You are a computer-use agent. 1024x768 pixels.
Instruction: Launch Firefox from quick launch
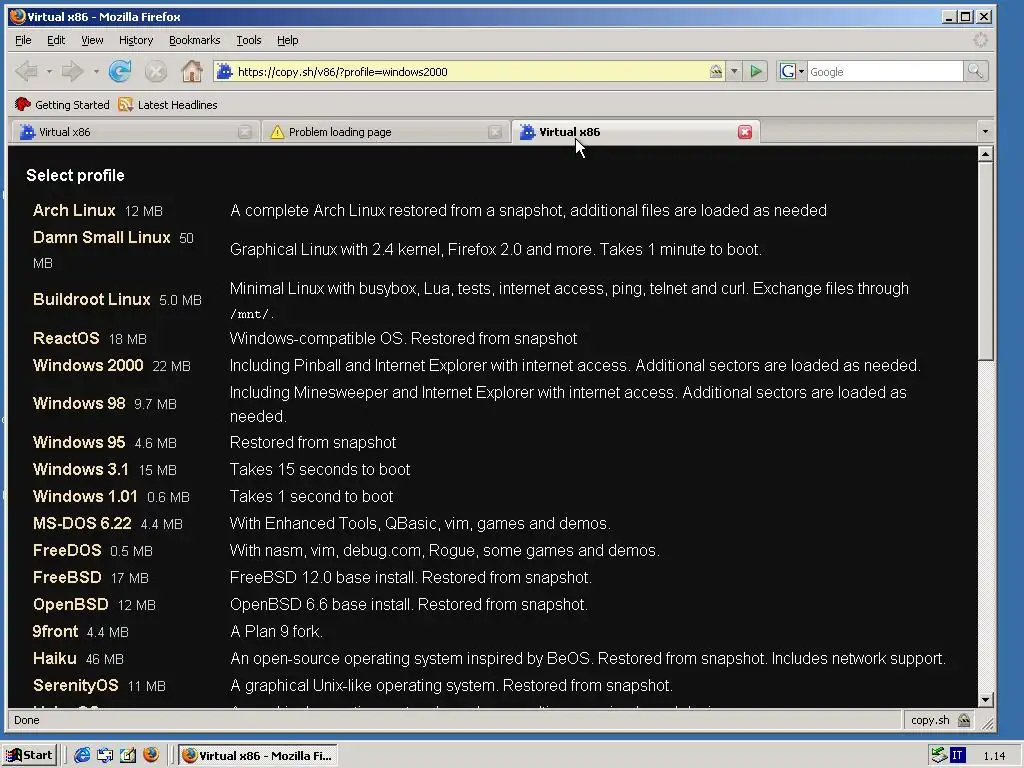(x=151, y=756)
